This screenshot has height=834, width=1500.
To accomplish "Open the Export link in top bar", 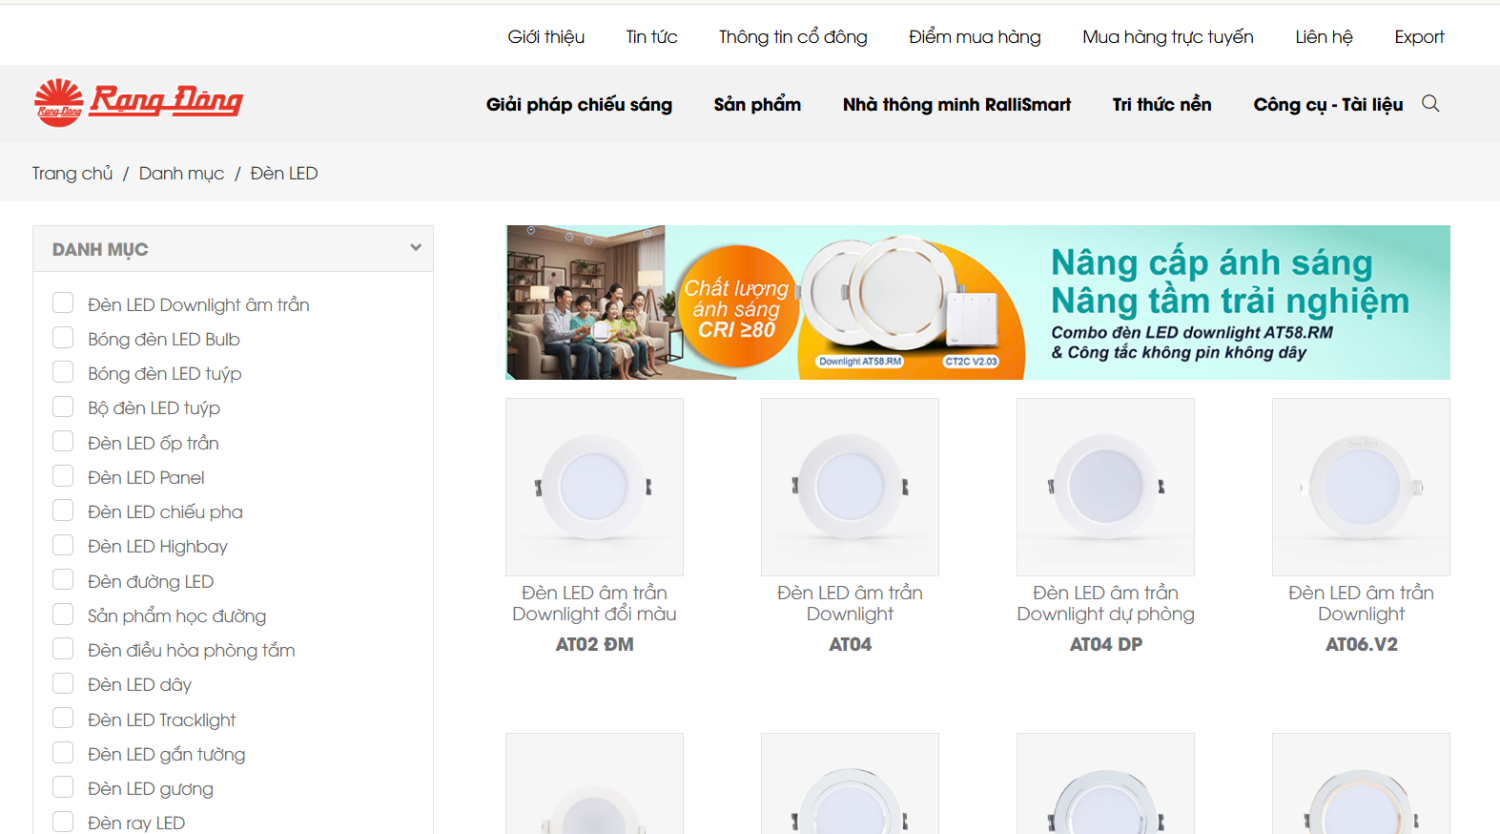I will pos(1418,37).
